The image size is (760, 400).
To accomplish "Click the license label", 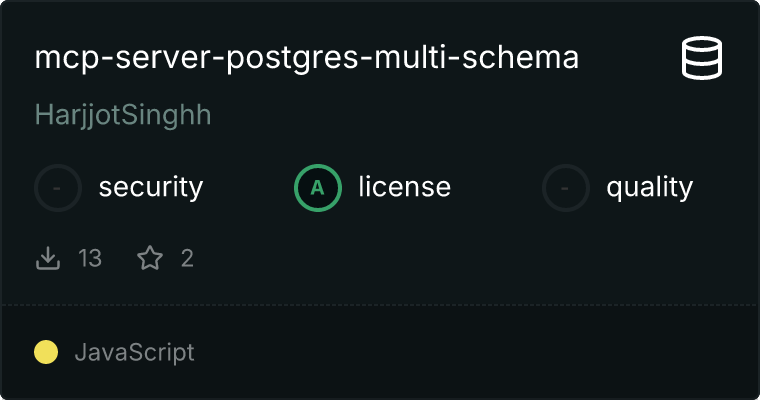I will [x=404, y=187].
